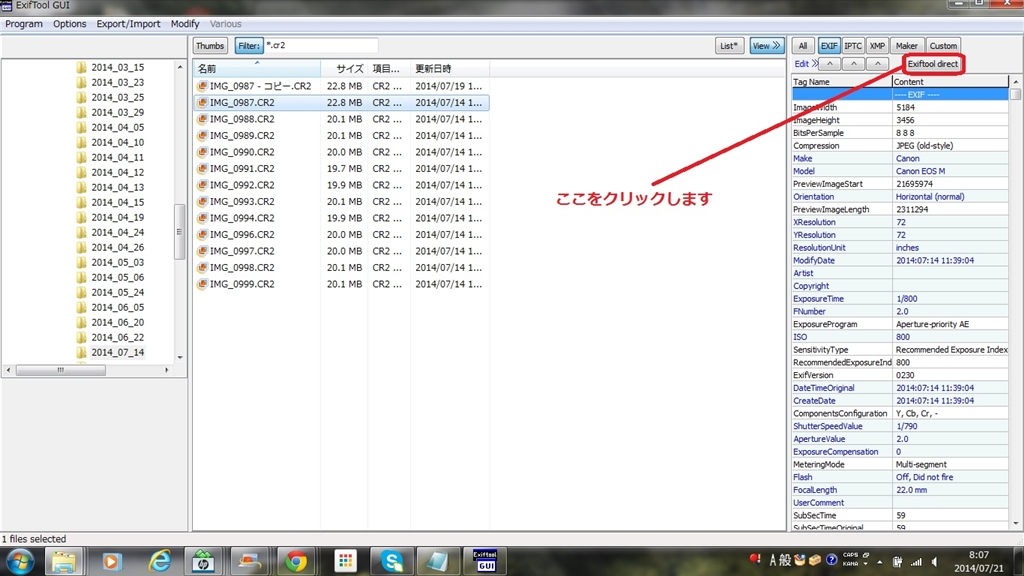Viewport: 1024px width, 576px height.
Task: Click the Windows Start button
Action: 19,562
